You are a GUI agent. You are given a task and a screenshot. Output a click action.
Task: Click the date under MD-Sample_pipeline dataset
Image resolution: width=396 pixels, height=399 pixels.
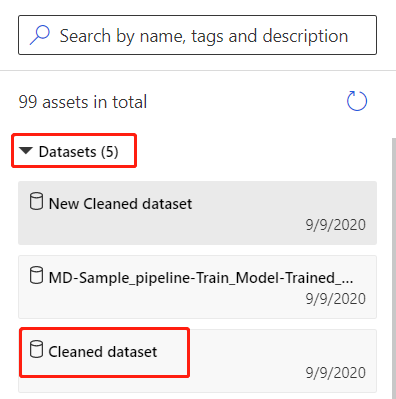point(336,299)
